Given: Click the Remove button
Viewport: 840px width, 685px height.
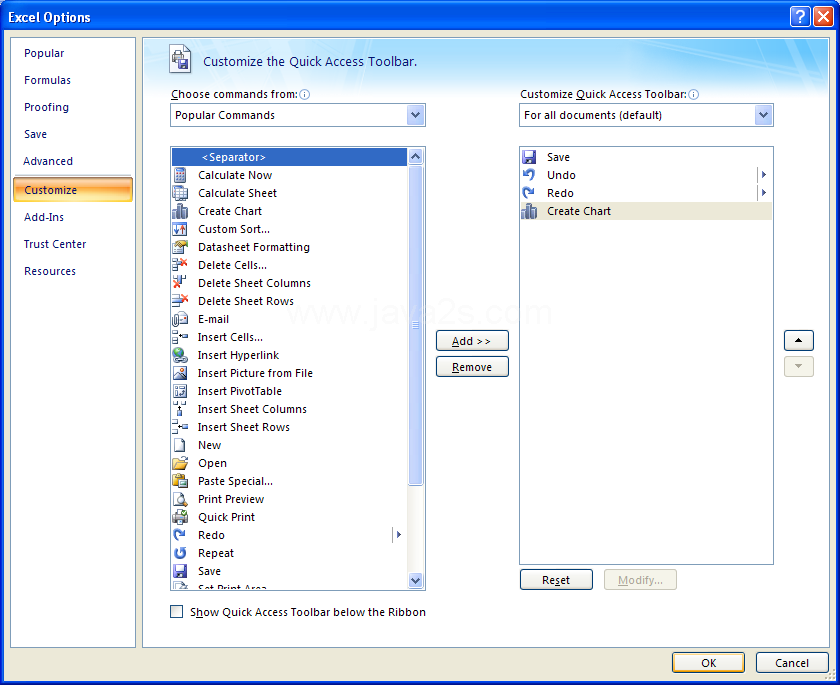Looking at the screenshot, I should pos(472,367).
